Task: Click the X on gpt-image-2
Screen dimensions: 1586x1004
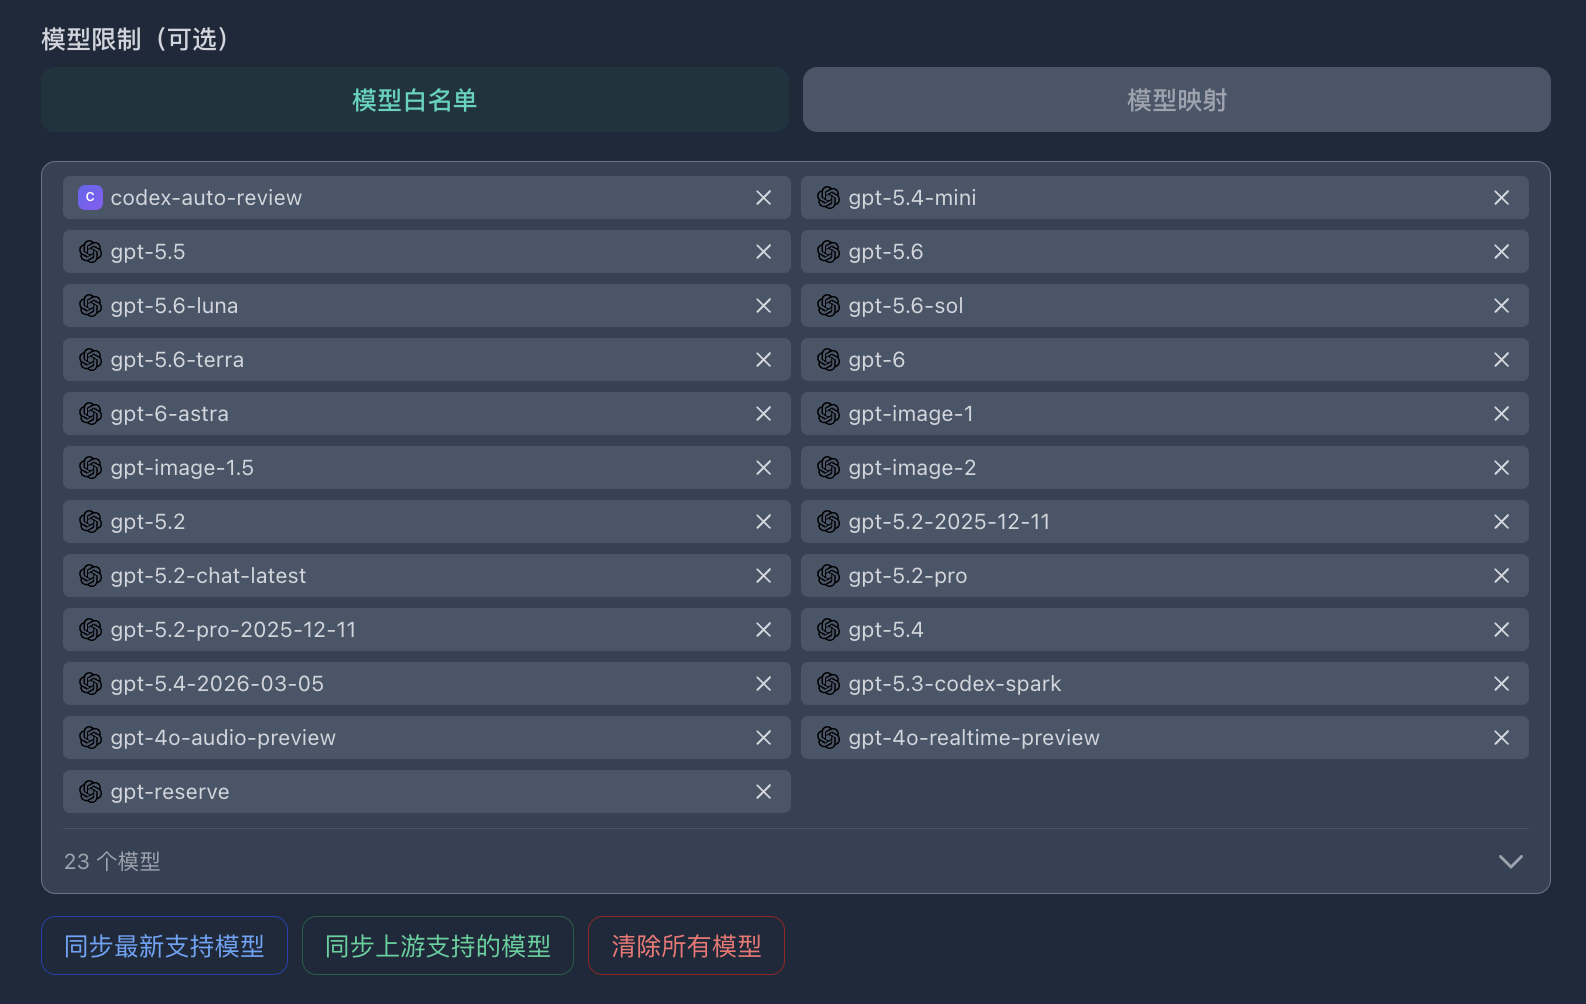Action: [x=1501, y=468]
